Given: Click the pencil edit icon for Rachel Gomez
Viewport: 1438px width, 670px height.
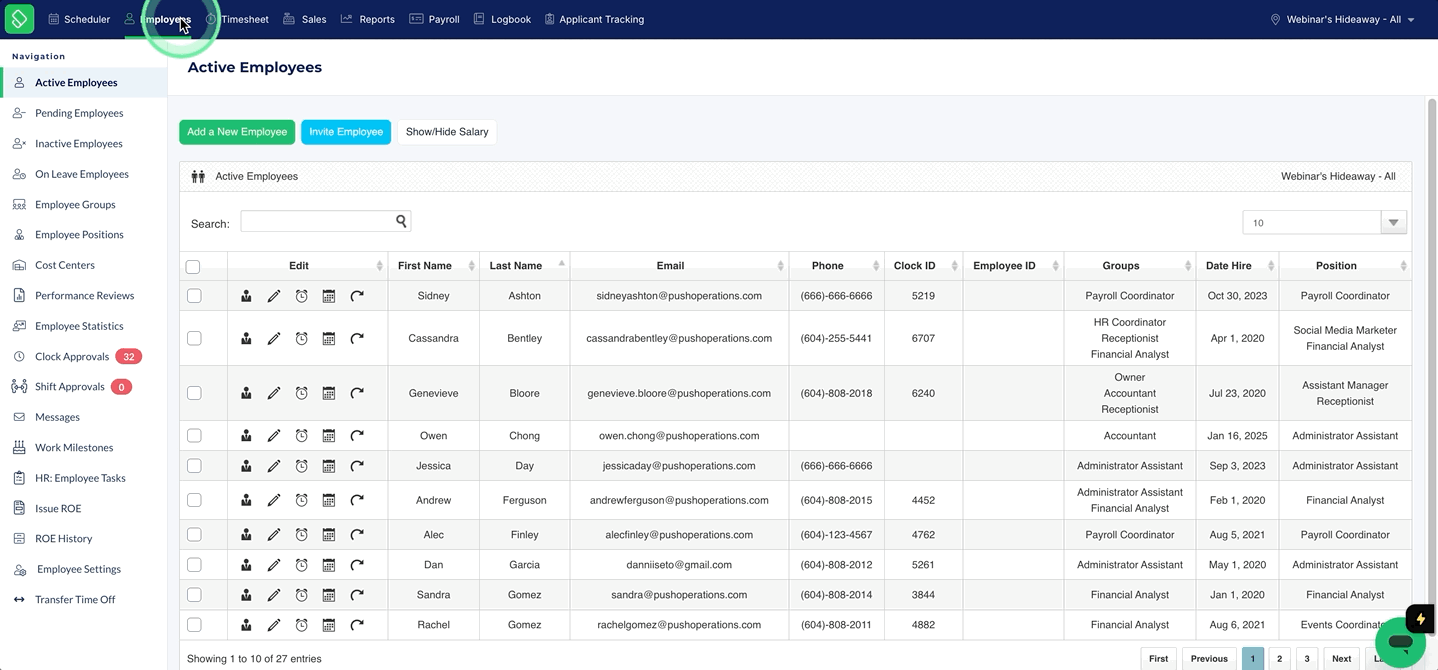Looking at the screenshot, I should [274, 625].
